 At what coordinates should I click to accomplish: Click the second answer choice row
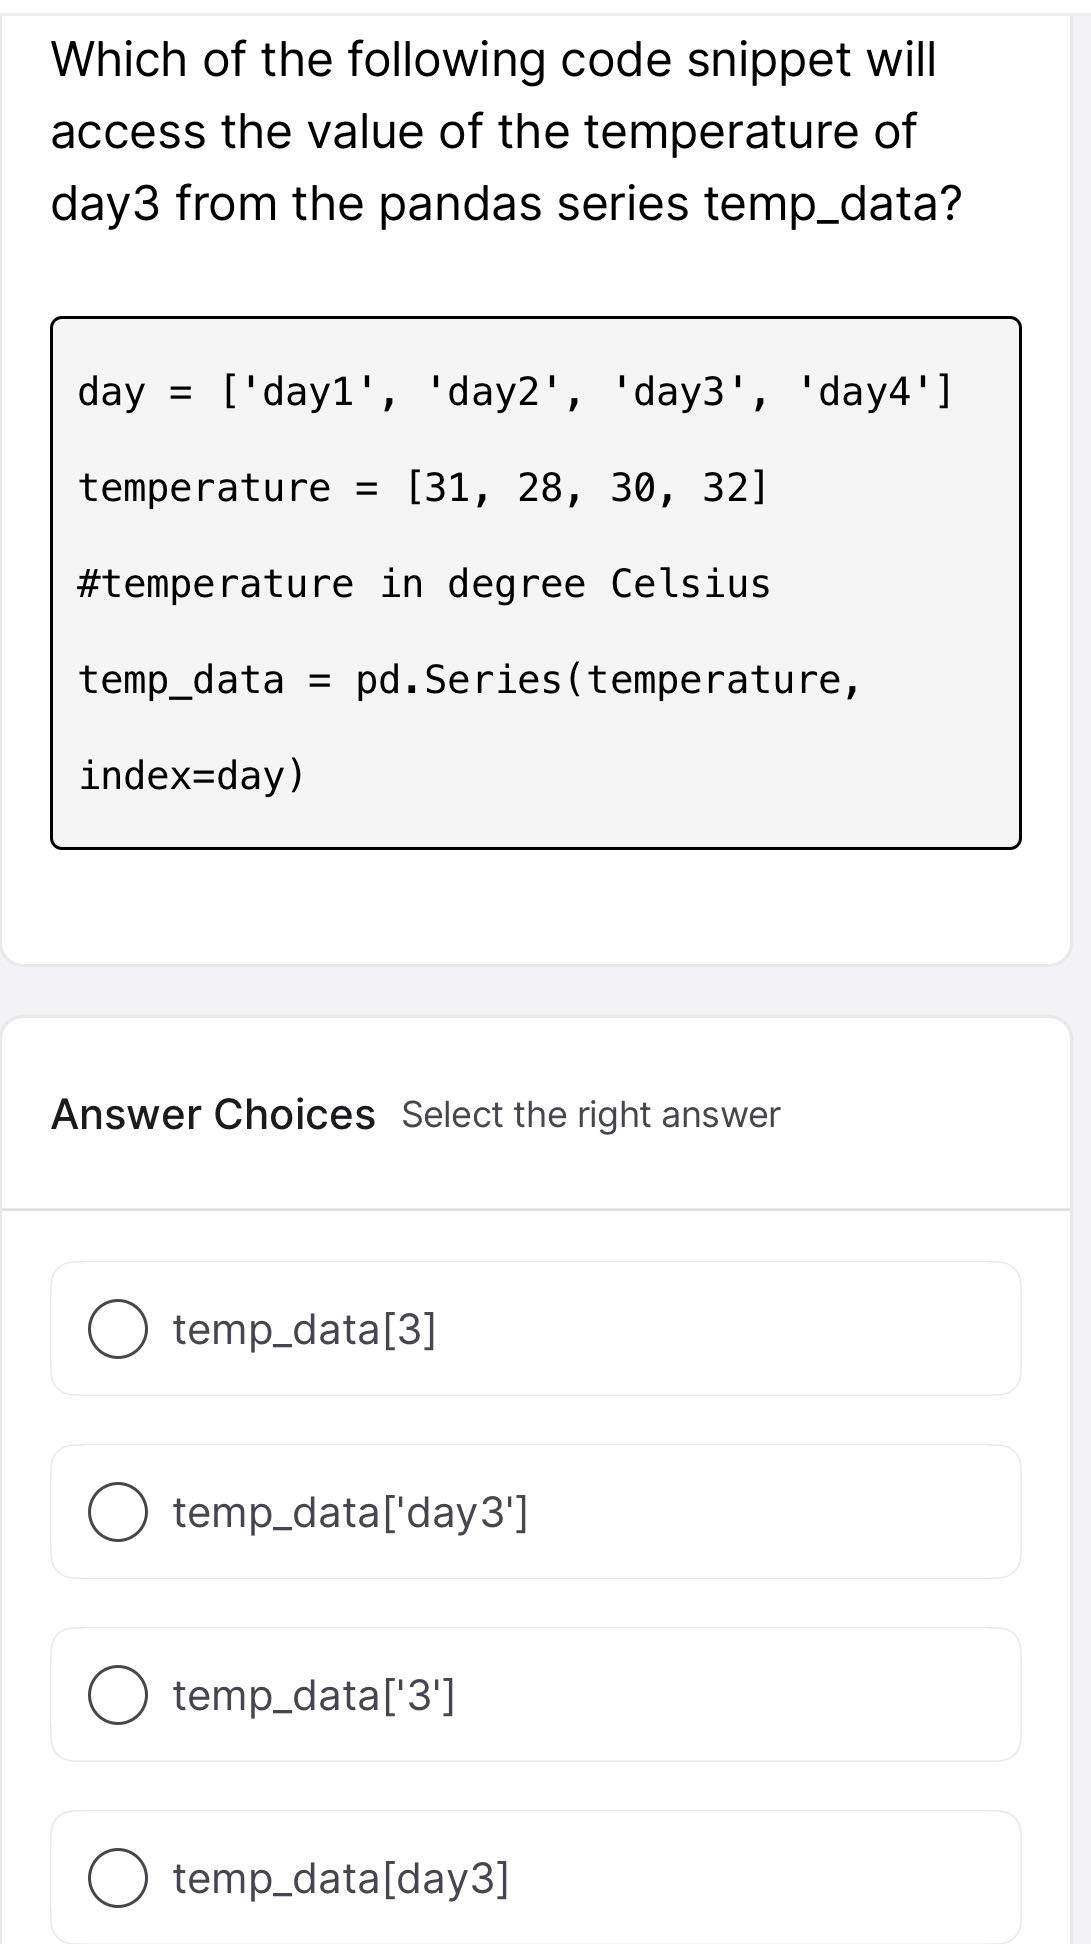[536, 1514]
